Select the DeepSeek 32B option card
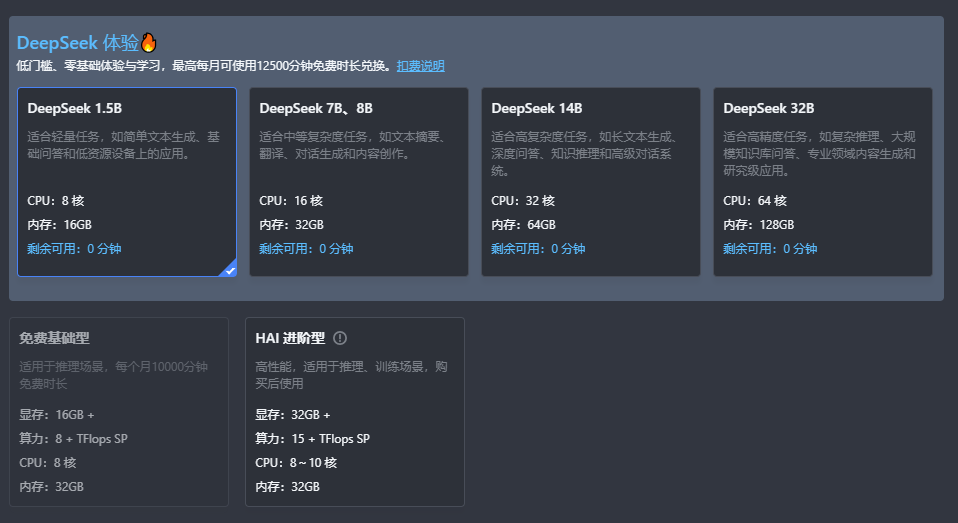The image size is (958, 523). click(822, 182)
